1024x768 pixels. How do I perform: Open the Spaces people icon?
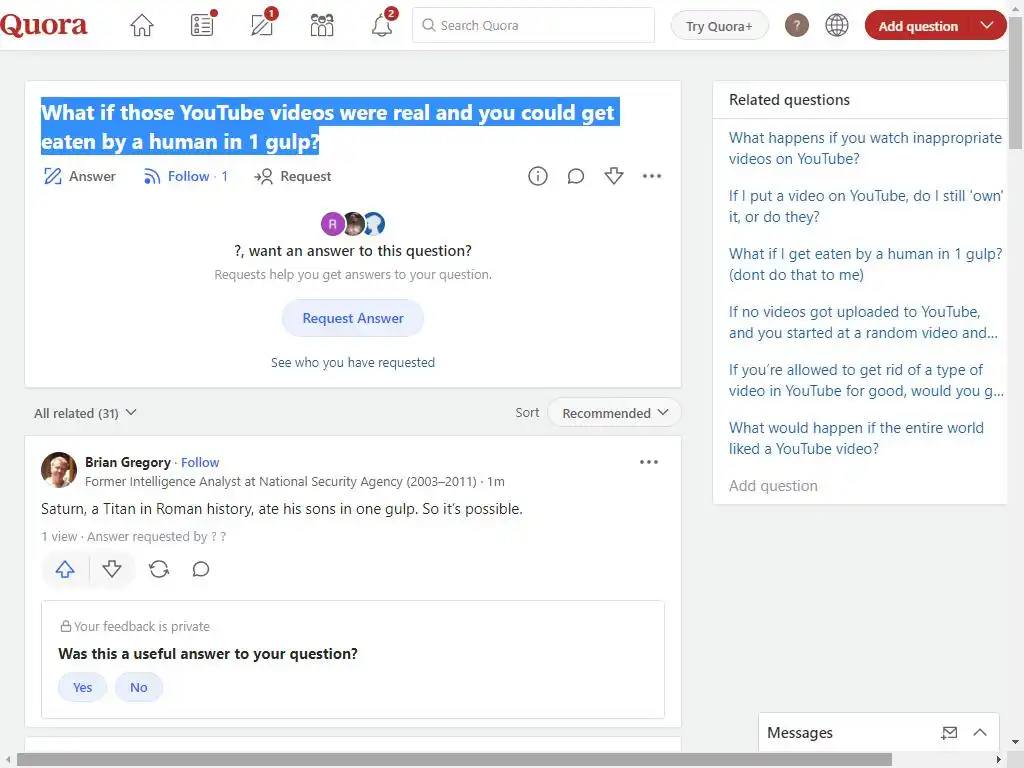[x=322, y=25]
